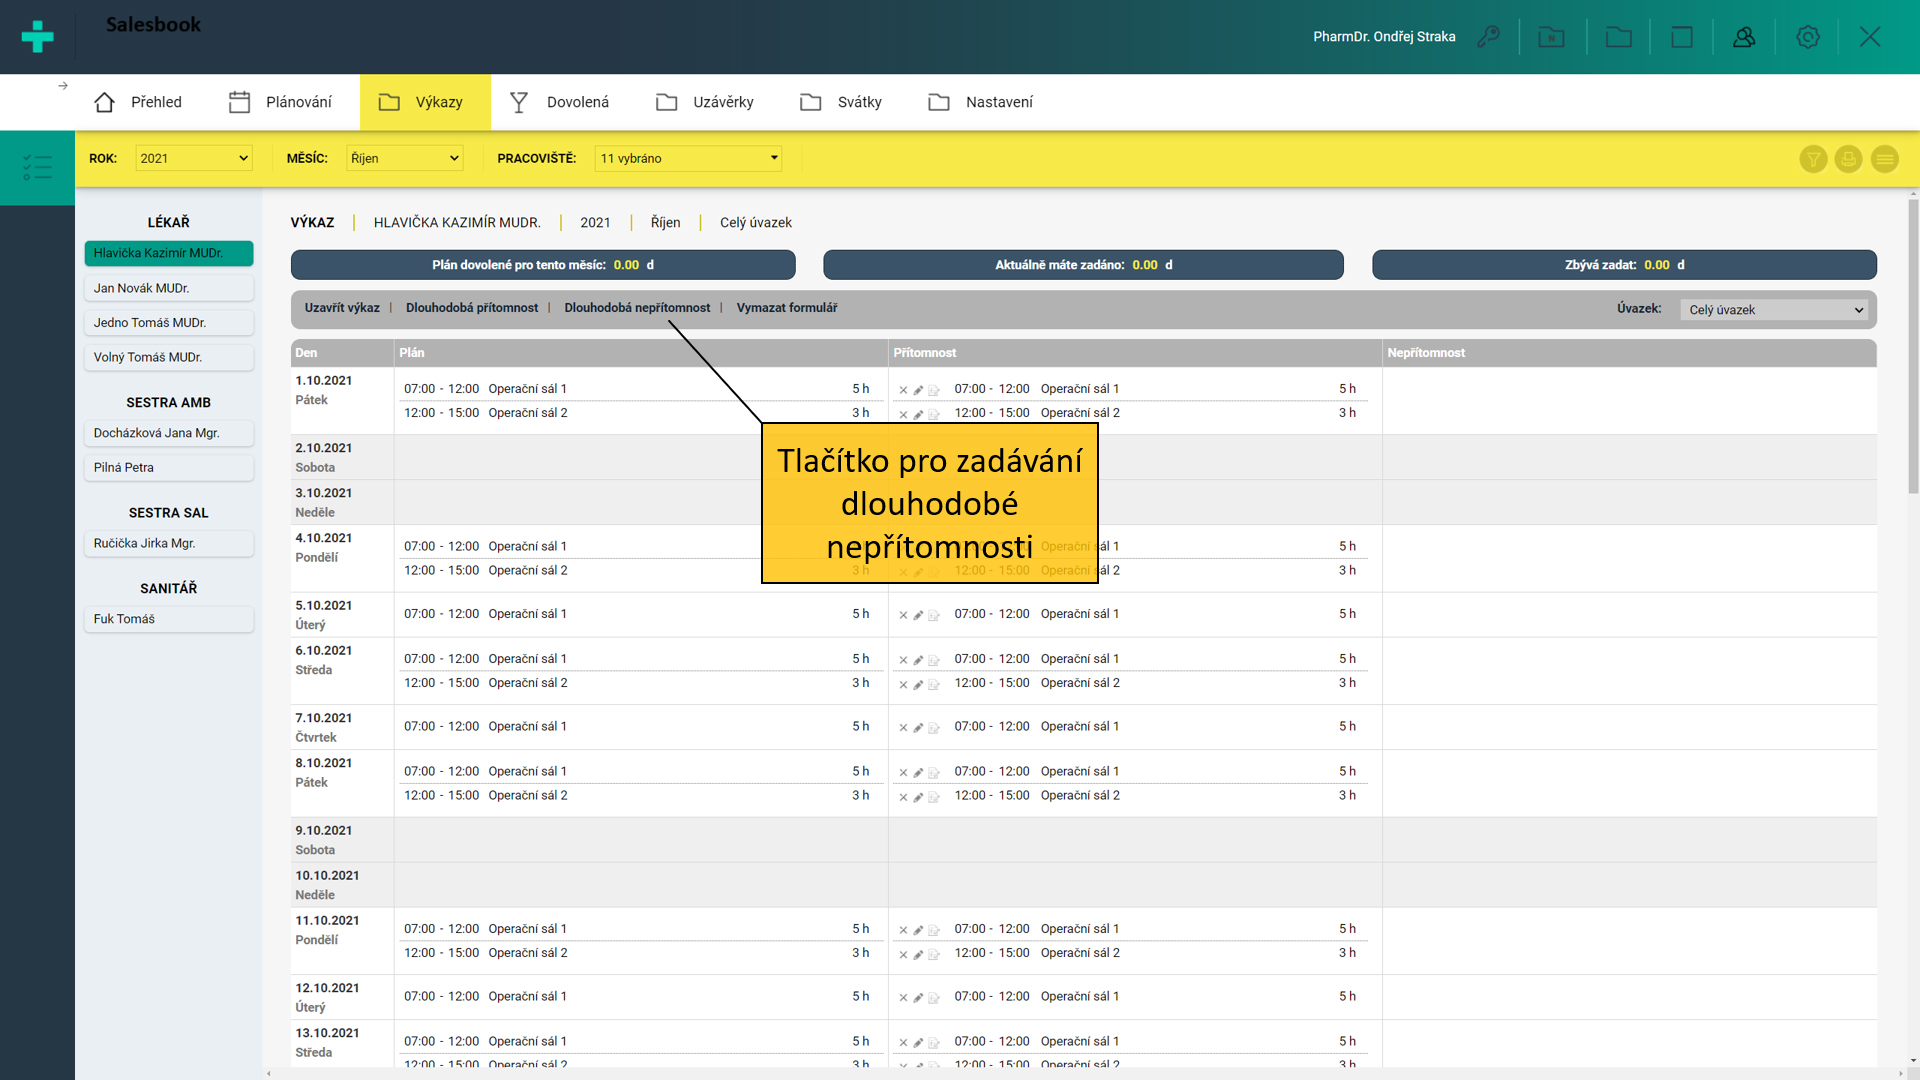Click the users icon in header
The image size is (1920, 1080).
(1744, 37)
